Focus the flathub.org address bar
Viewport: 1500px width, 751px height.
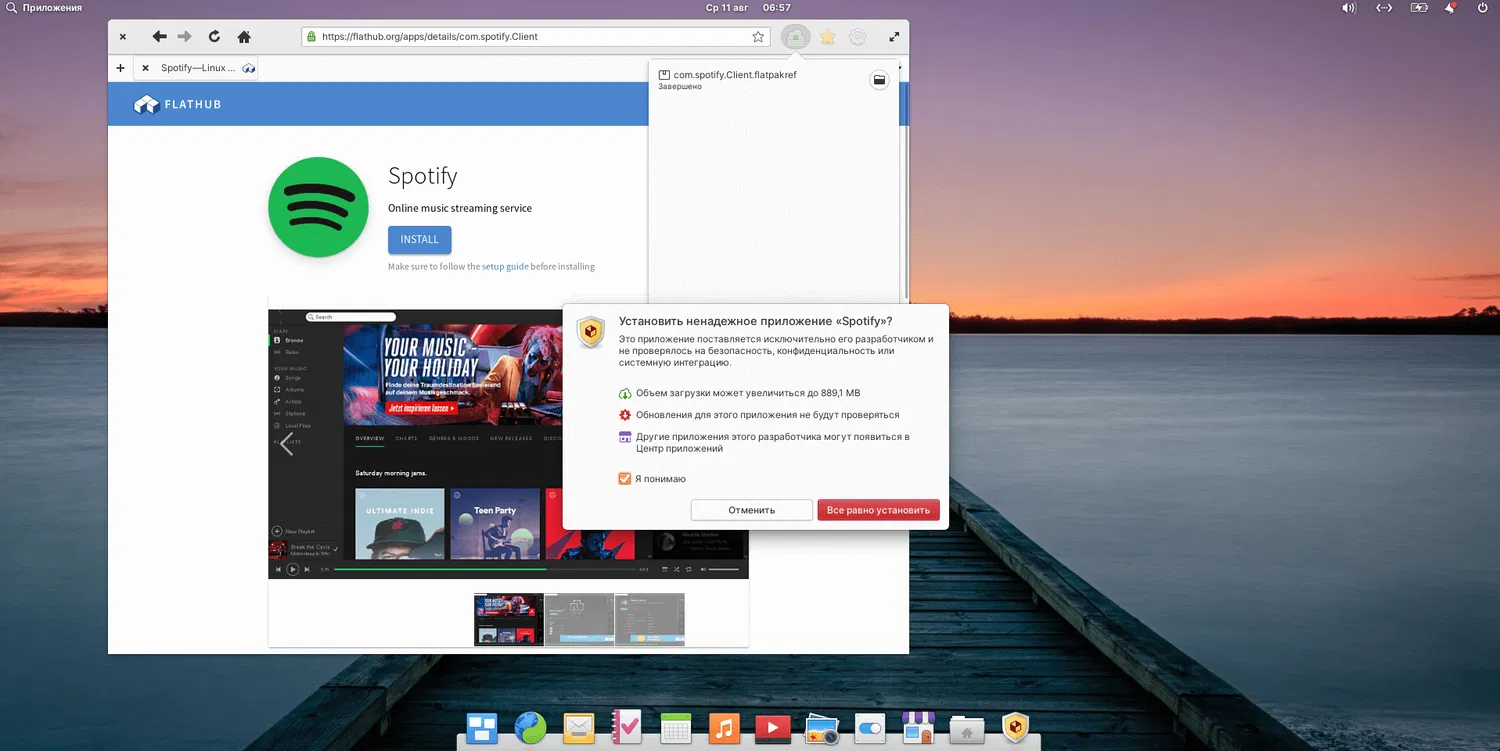click(536, 37)
